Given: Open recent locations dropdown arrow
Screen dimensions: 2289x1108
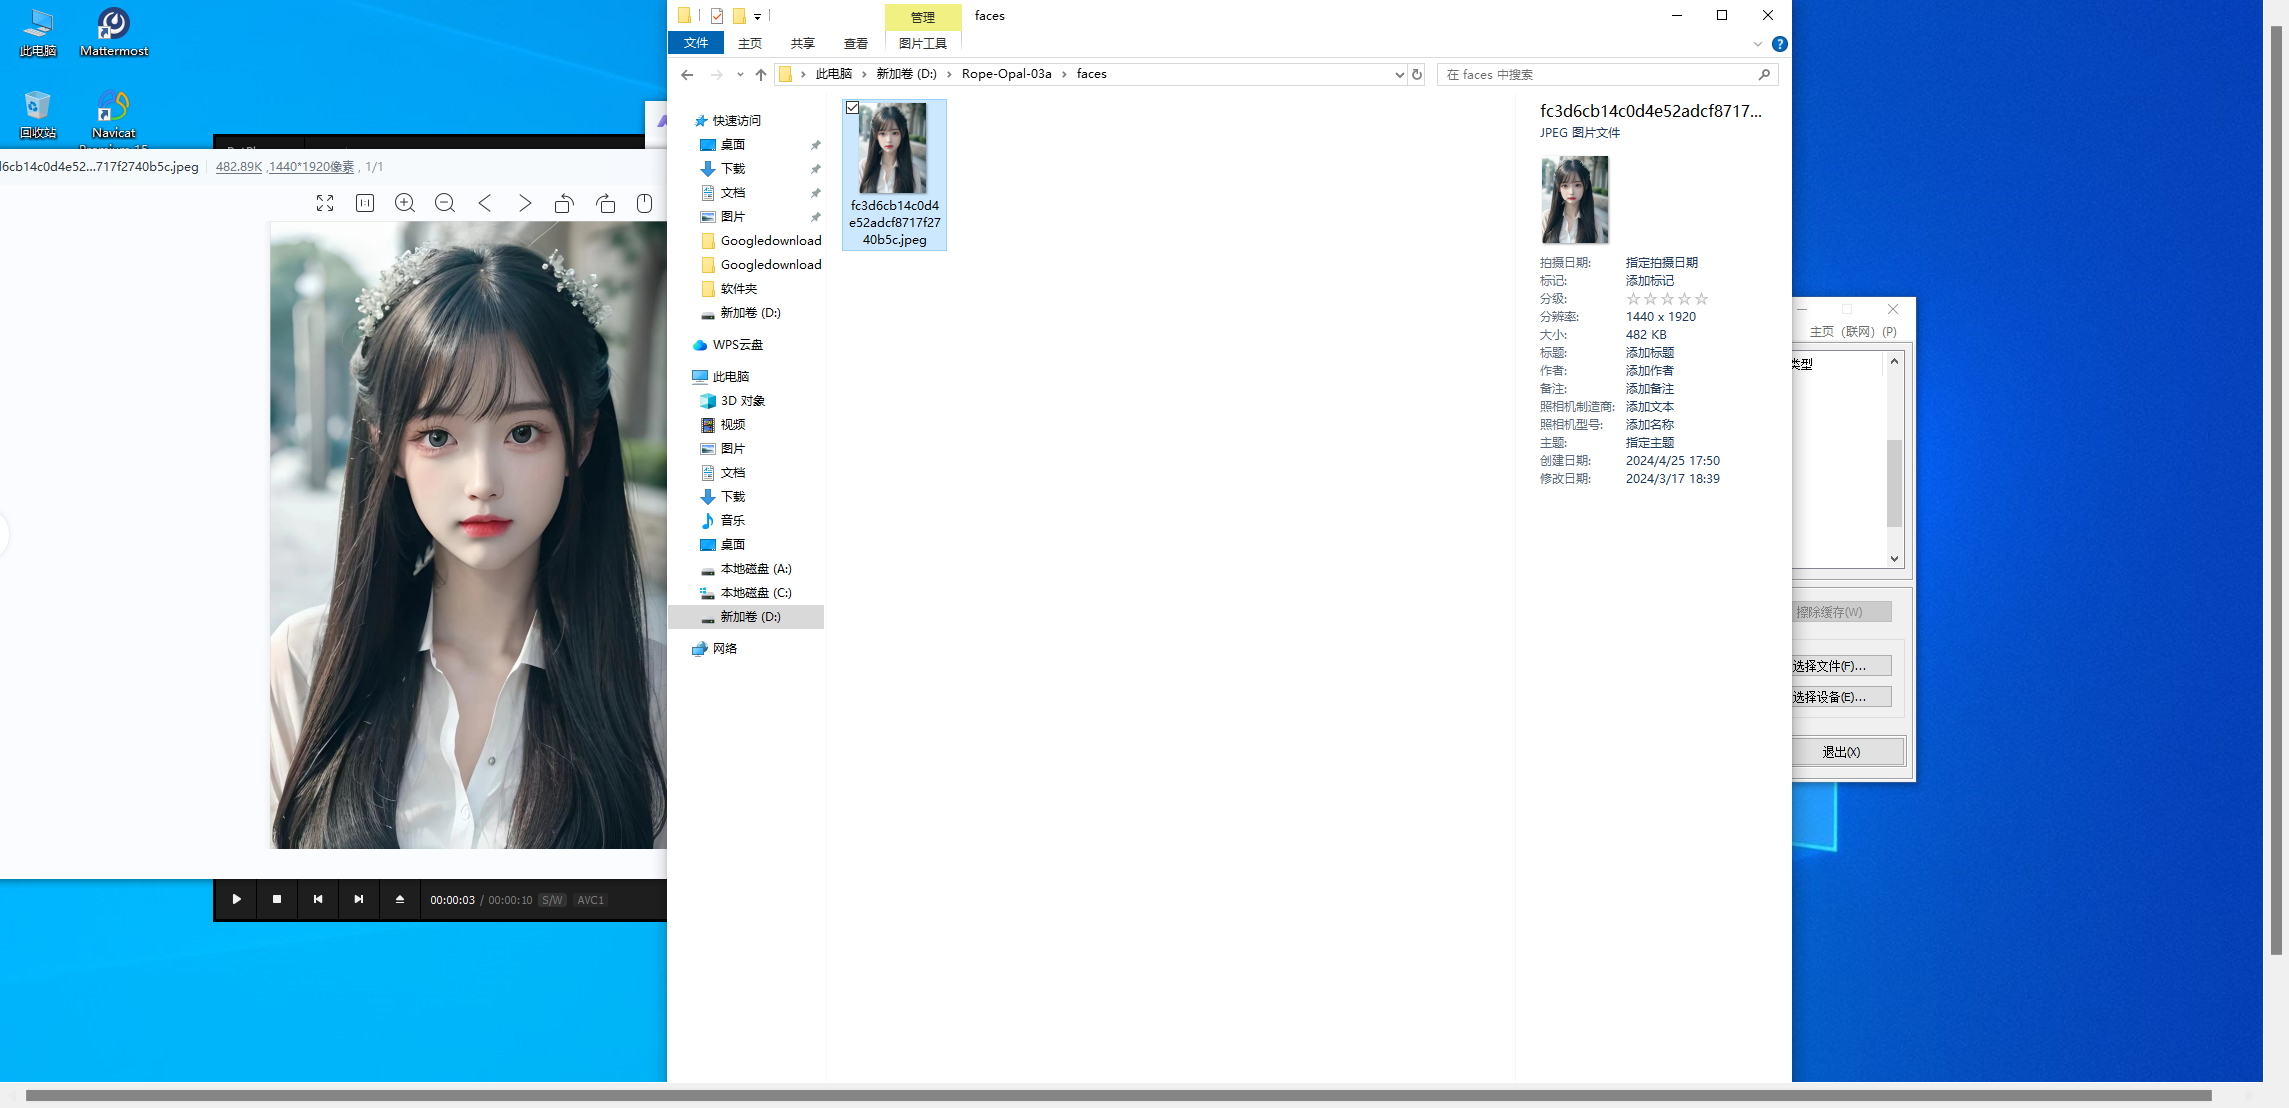Looking at the screenshot, I should pyautogui.click(x=740, y=75).
